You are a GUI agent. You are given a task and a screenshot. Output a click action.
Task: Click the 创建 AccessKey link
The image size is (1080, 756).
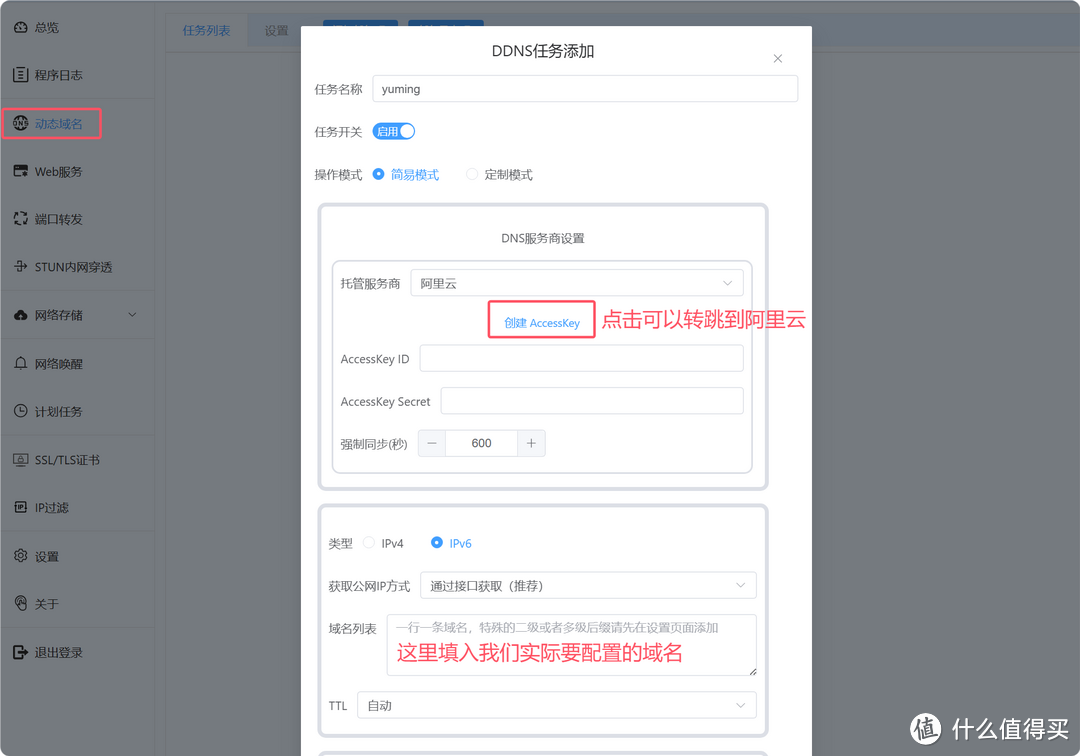click(542, 323)
